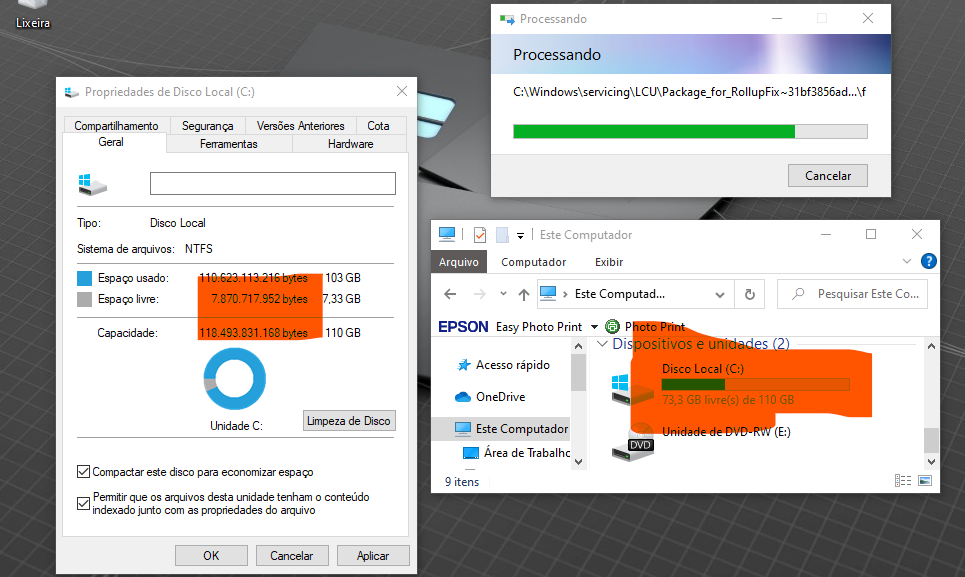This screenshot has width=965, height=577.
Task: Click the New folder quick access icon
Action: coord(502,234)
